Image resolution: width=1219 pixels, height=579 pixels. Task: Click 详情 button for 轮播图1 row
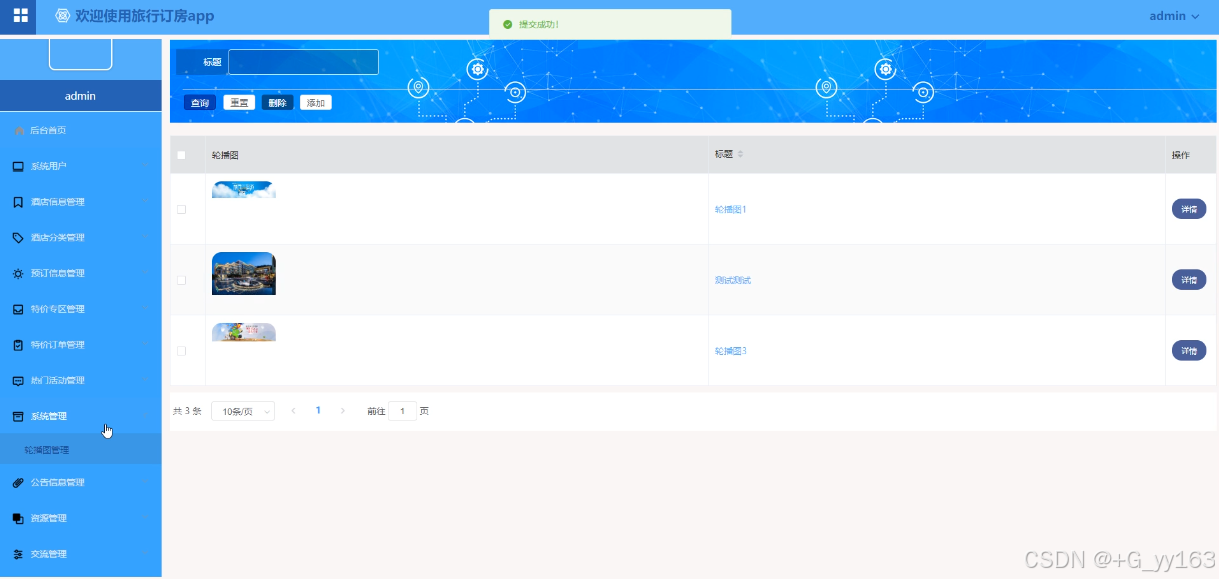tap(1189, 209)
